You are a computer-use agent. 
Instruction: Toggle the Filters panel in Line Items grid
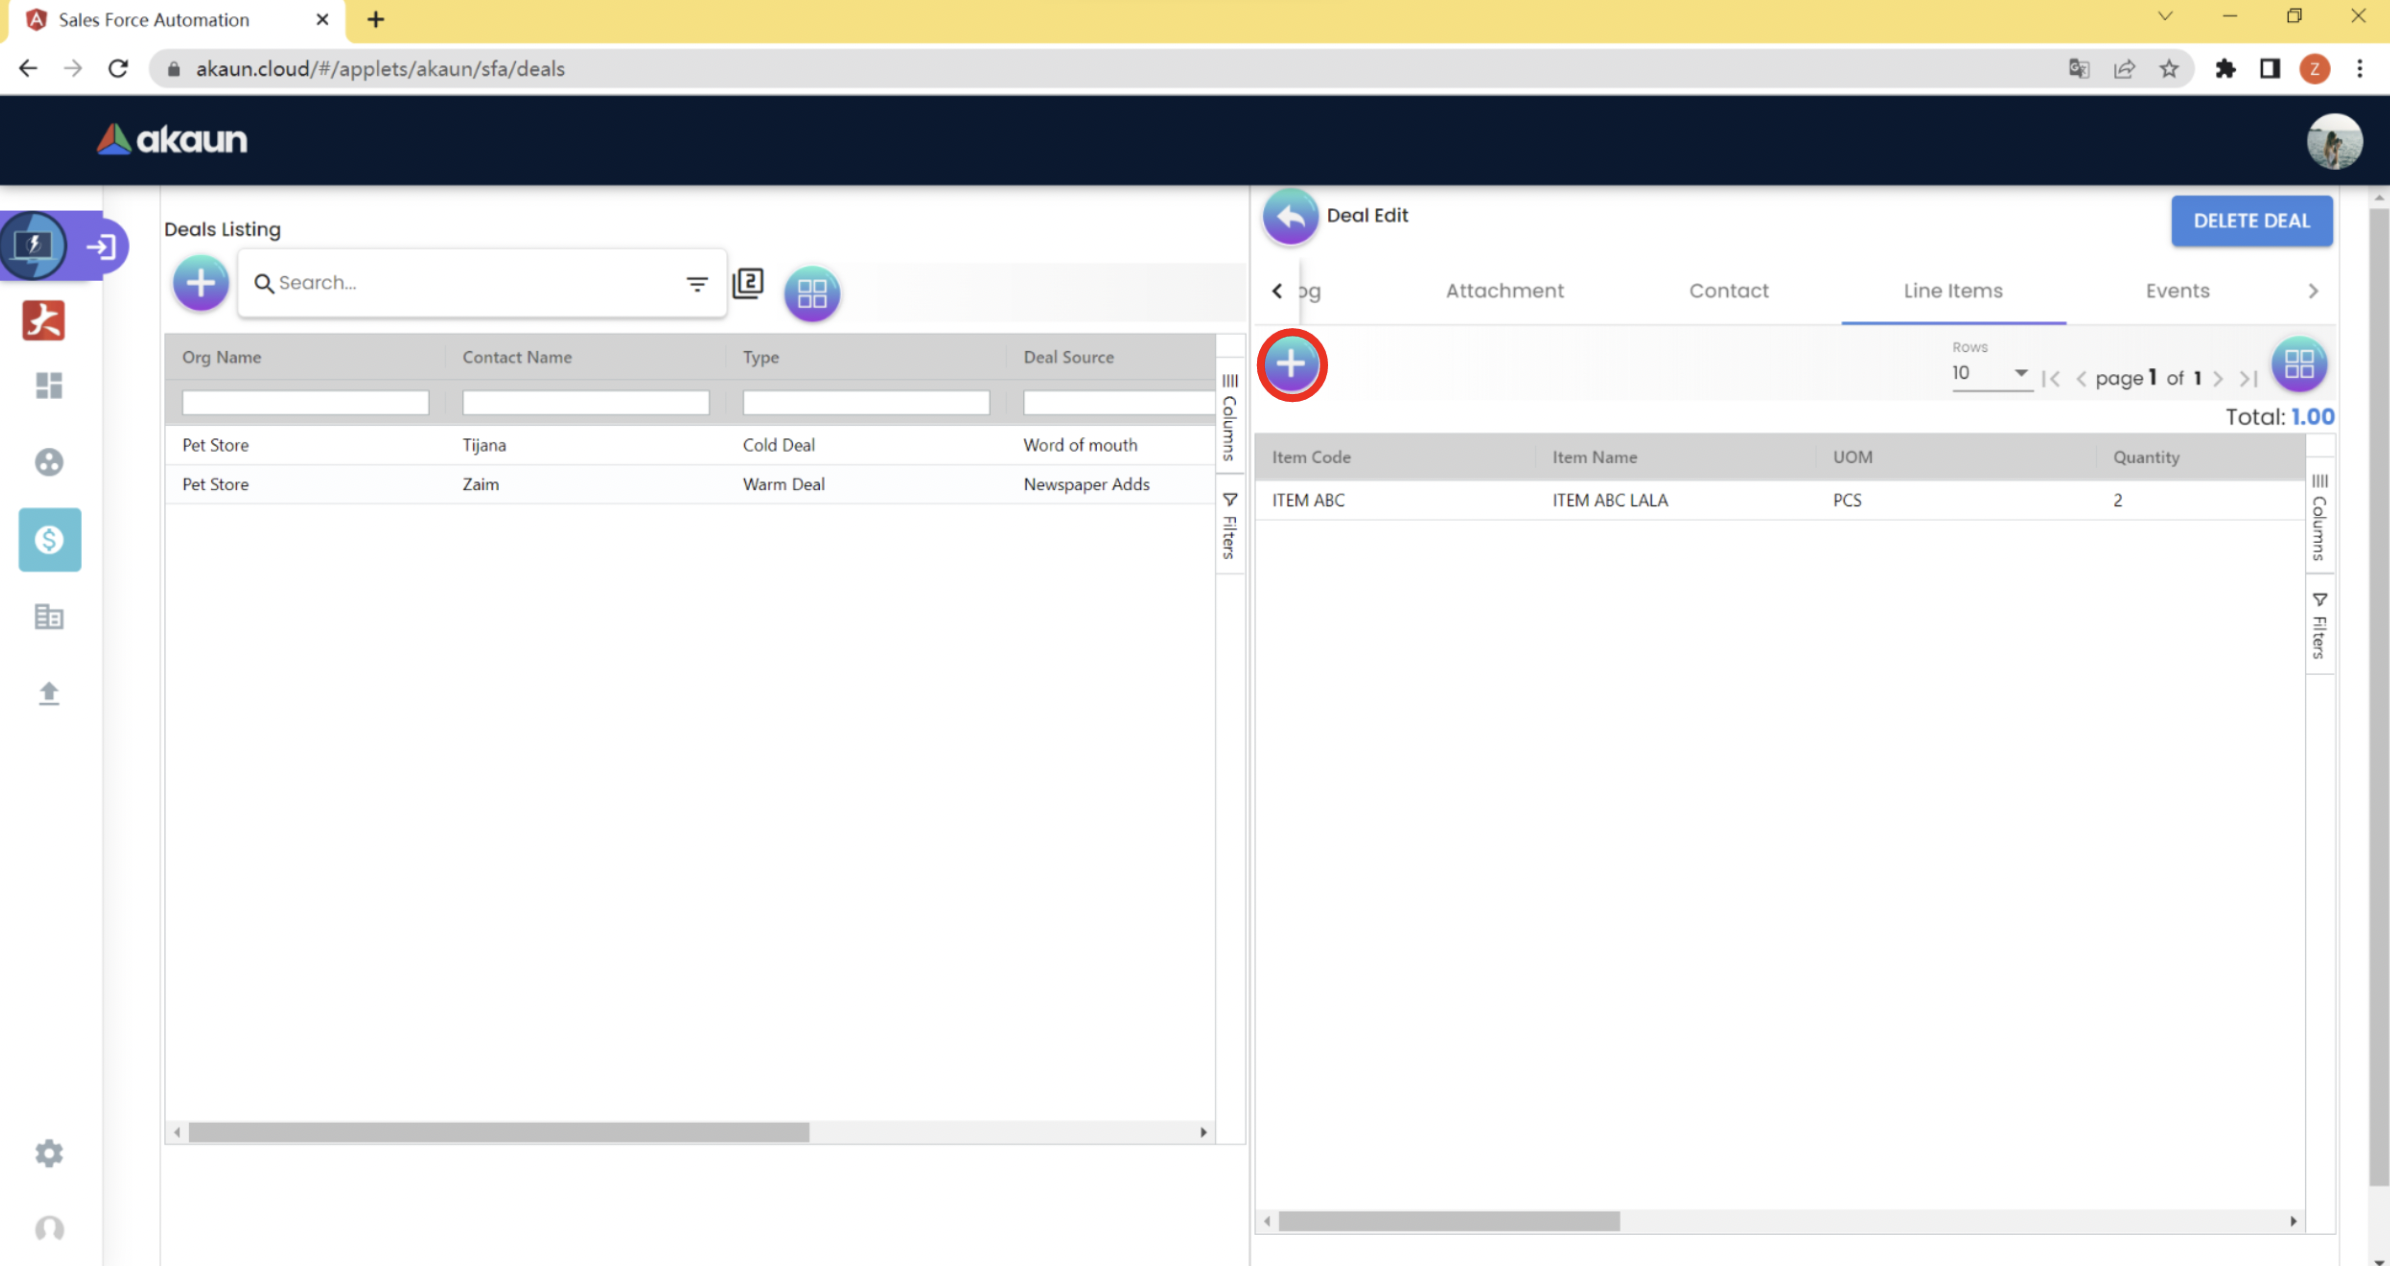point(2319,625)
